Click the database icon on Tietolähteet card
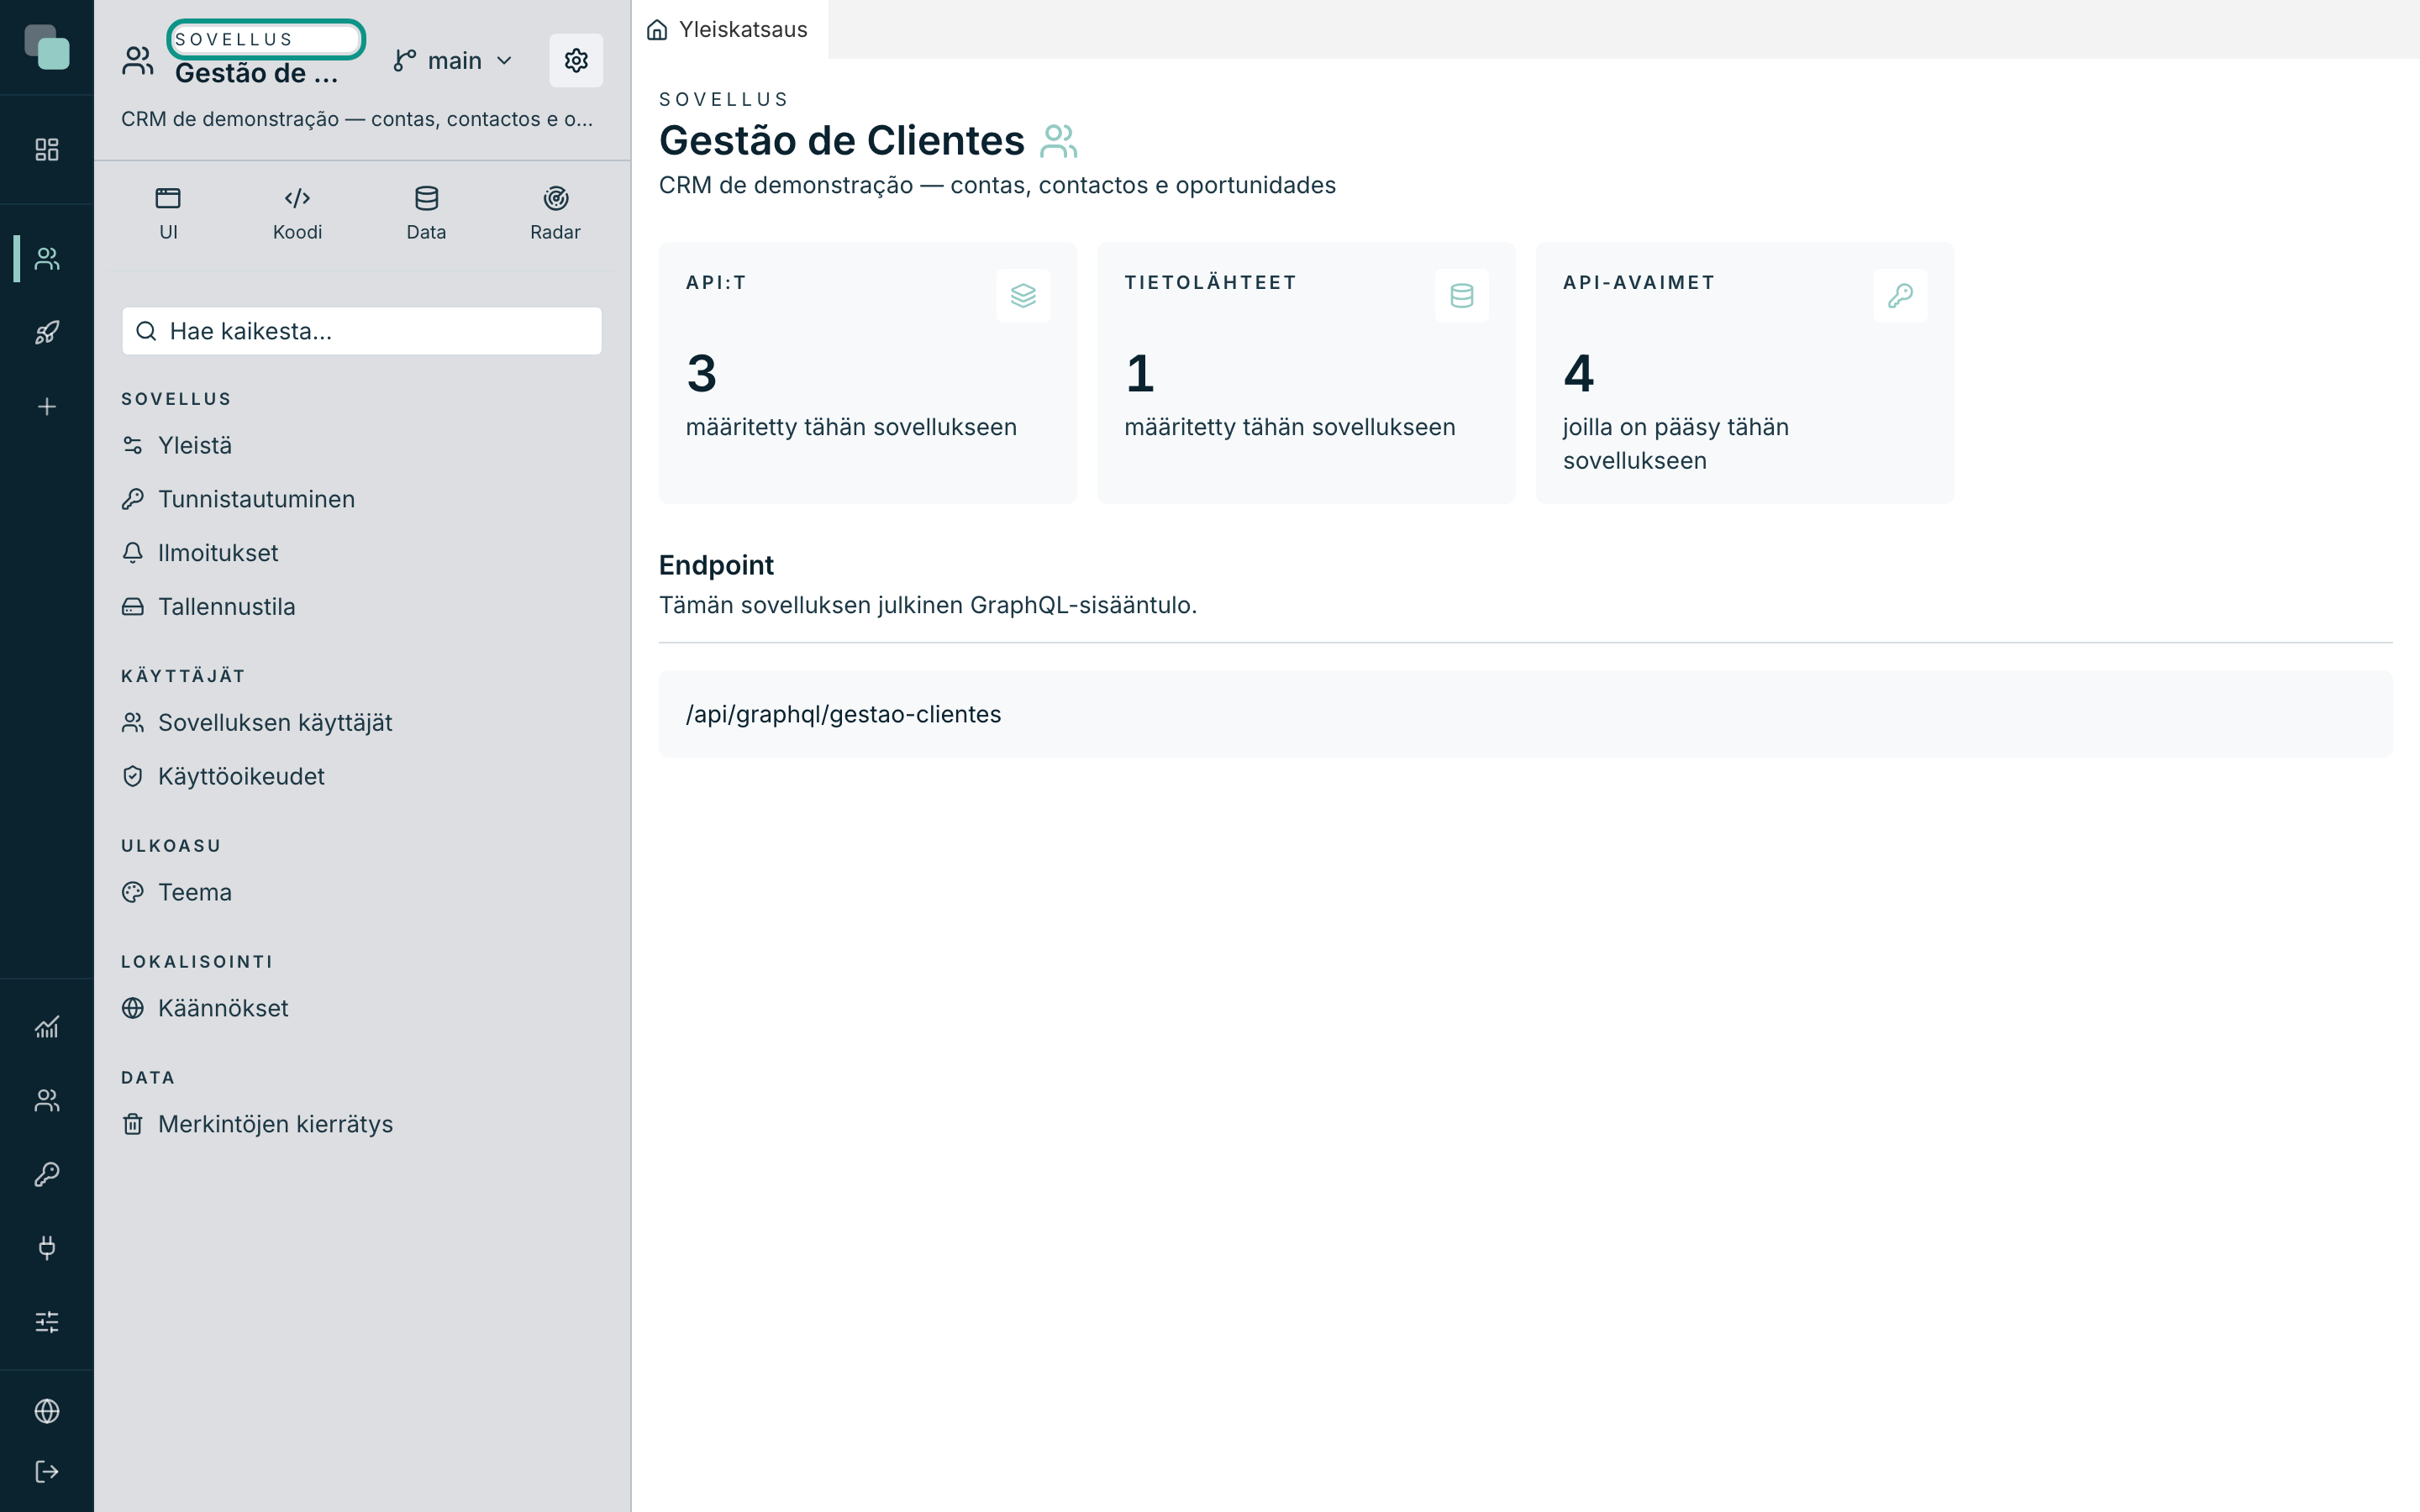The height and width of the screenshot is (1512, 2420). point(1461,296)
